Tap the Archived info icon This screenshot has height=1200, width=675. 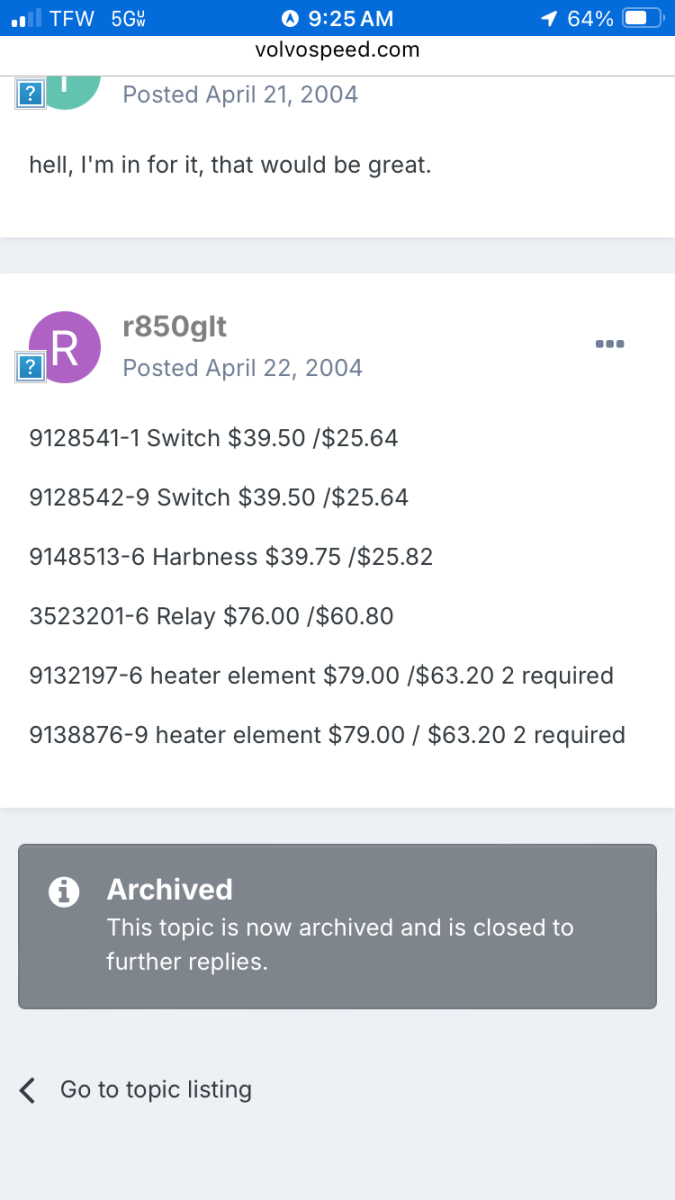pos(64,891)
